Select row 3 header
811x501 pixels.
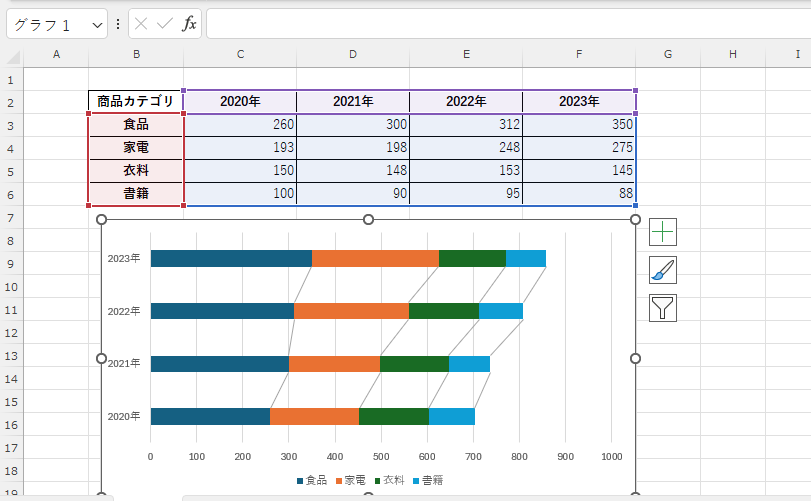click(11, 125)
